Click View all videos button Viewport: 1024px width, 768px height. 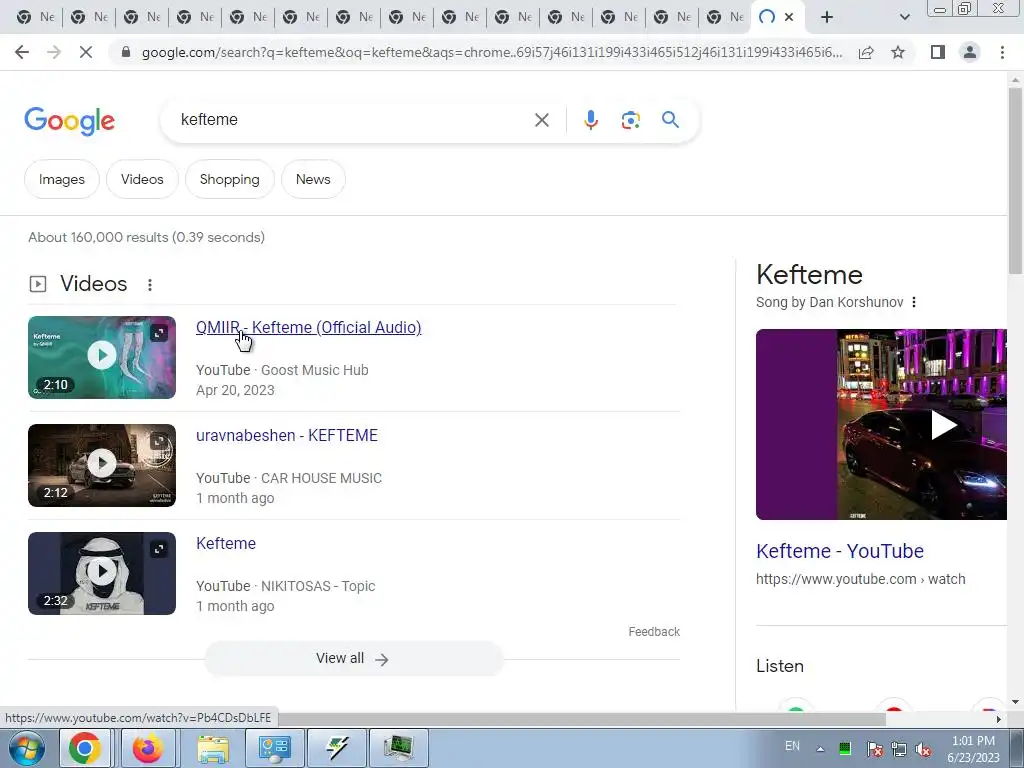click(x=353, y=658)
